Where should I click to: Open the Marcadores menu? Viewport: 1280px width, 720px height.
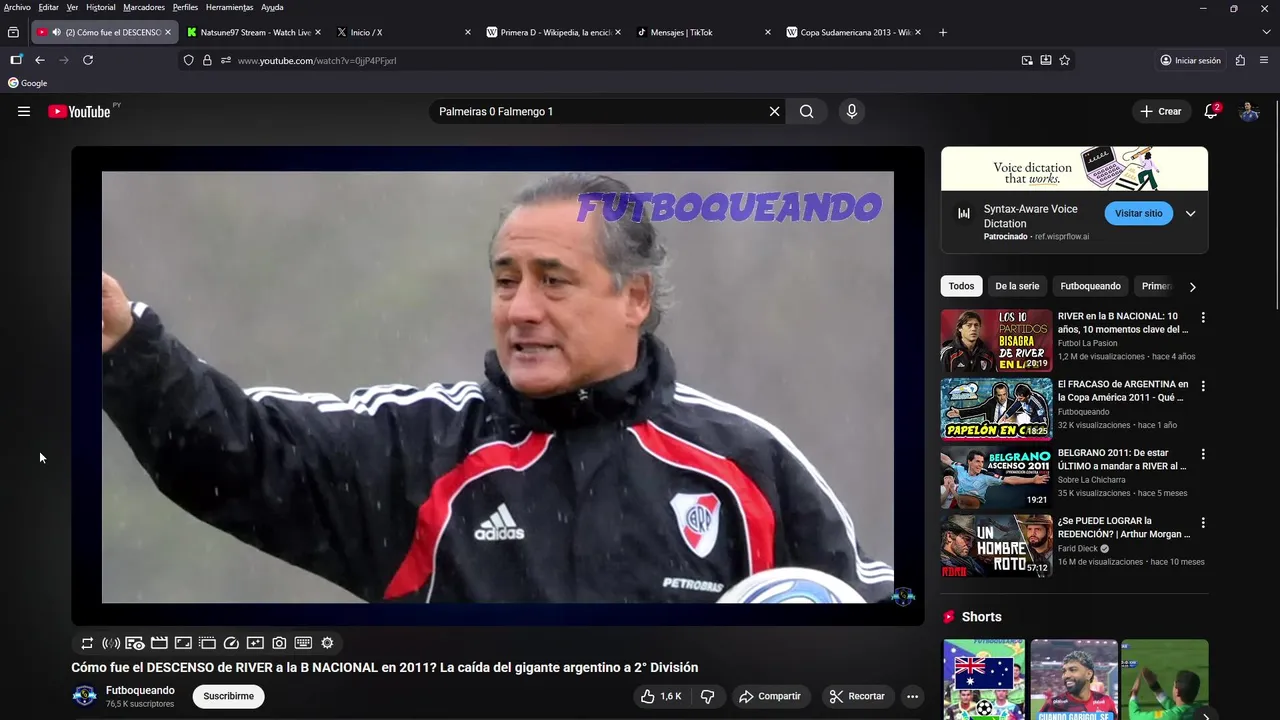click(x=144, y=7)
